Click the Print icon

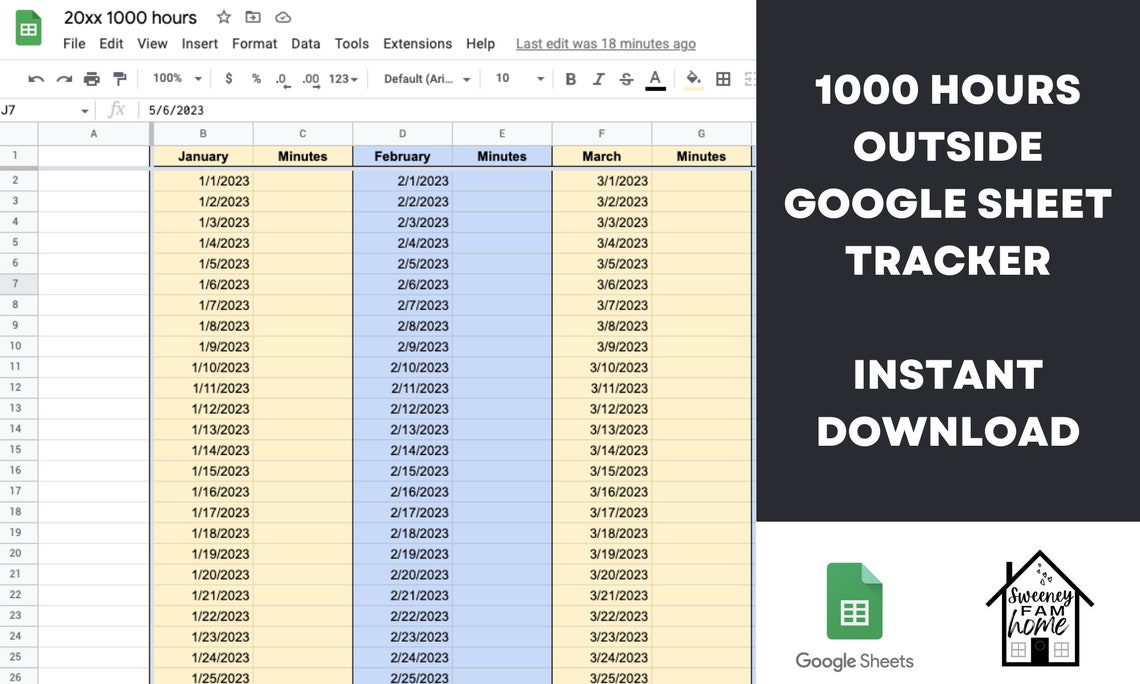[90, 78]
